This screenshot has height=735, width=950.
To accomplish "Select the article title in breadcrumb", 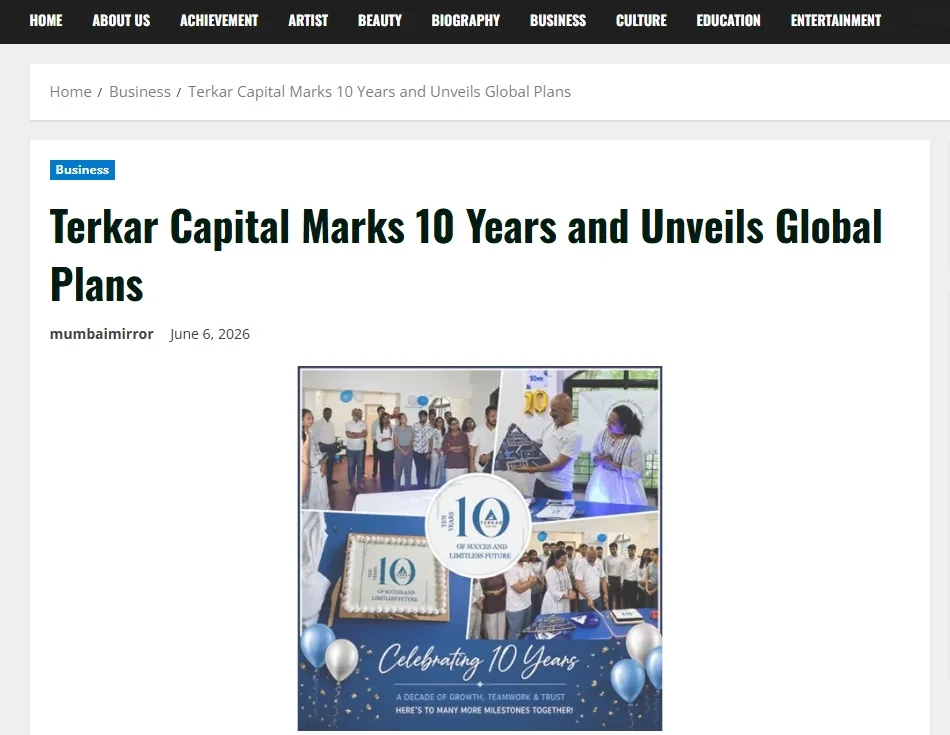I will pos(379,91).
